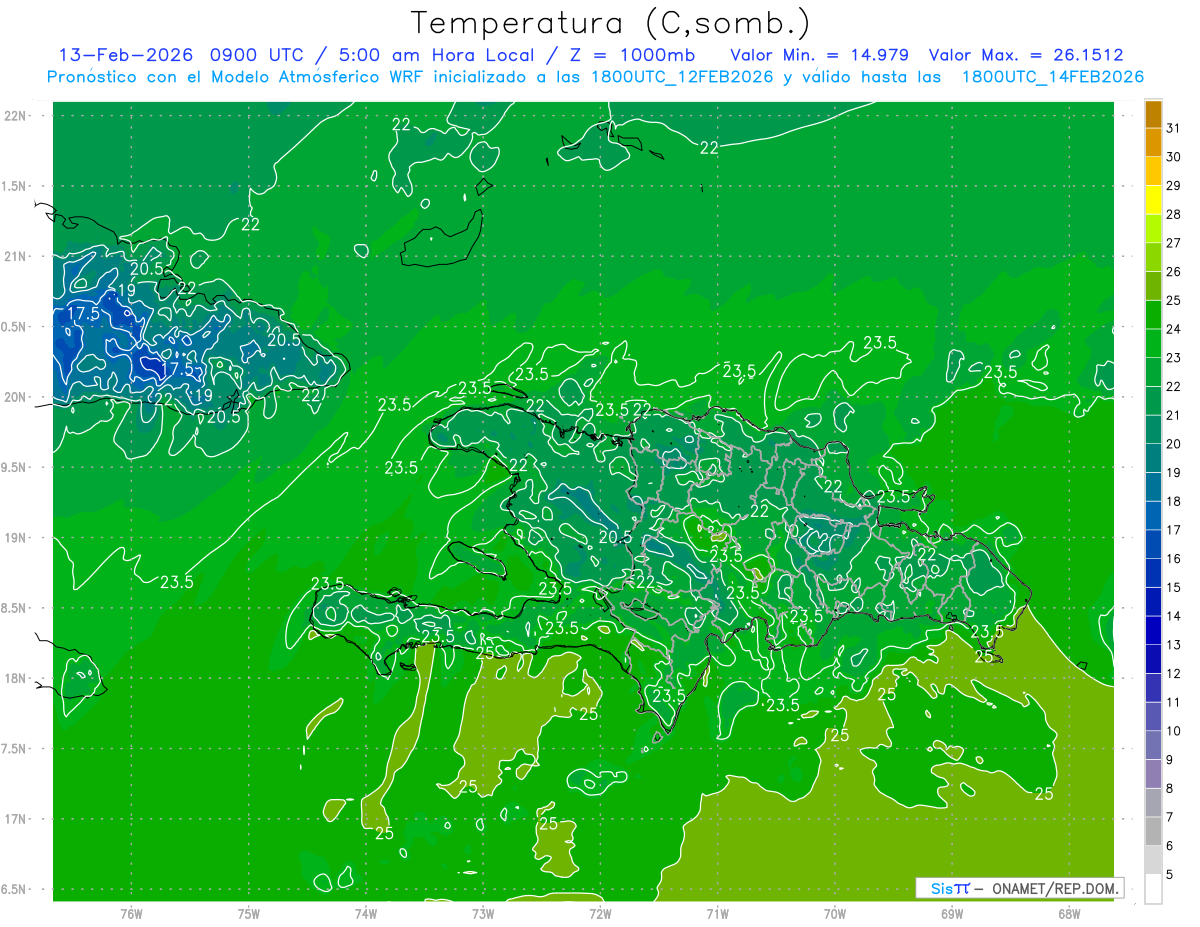Click legend value '12' on color scale
This screenshot has width=1200, height=927.
pos(1174,673)
